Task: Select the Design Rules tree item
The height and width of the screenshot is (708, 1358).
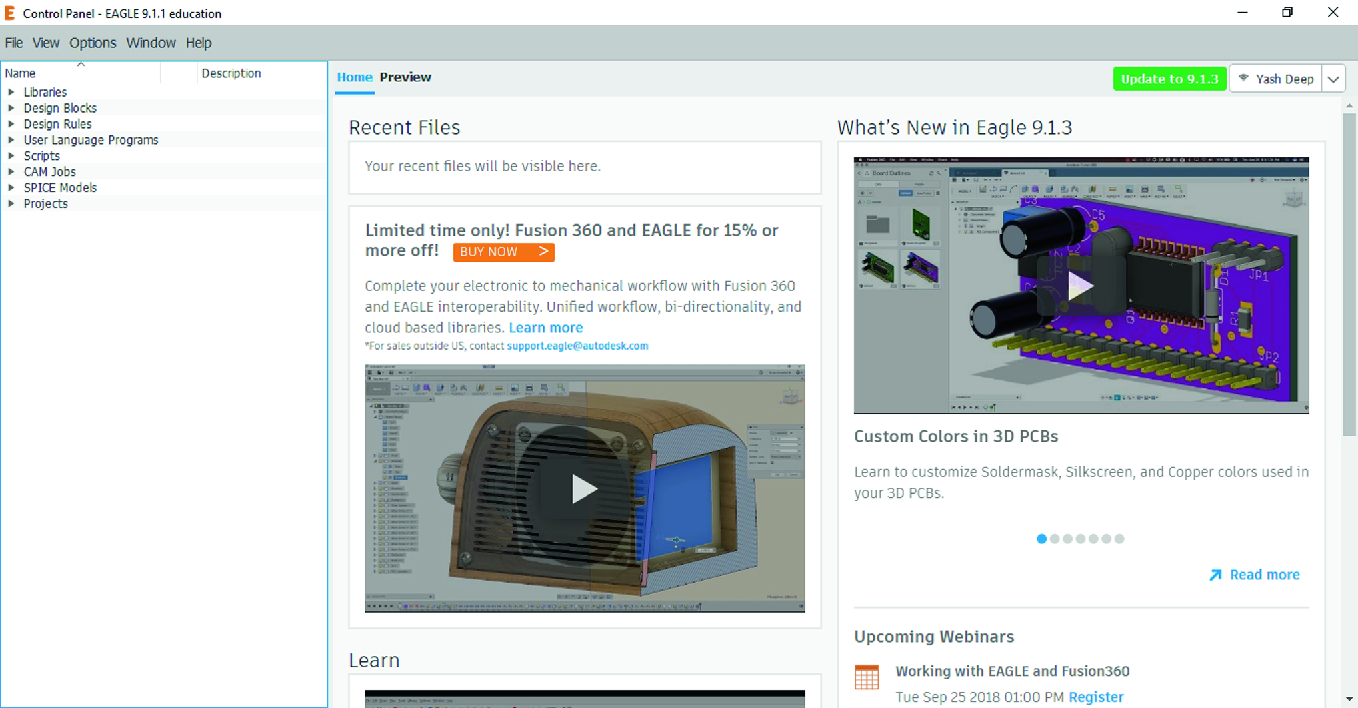Action: 58,124
